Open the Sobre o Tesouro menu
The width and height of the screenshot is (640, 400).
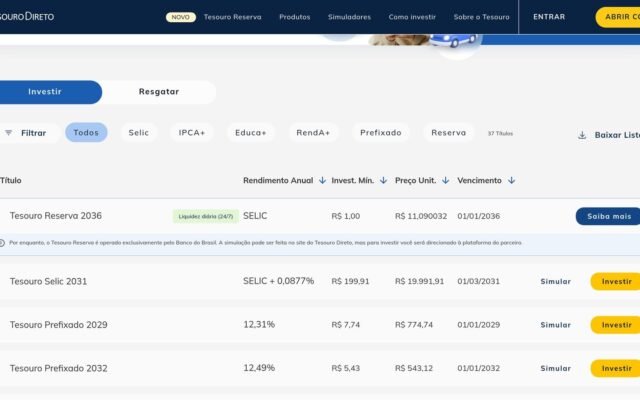(482, 17)
